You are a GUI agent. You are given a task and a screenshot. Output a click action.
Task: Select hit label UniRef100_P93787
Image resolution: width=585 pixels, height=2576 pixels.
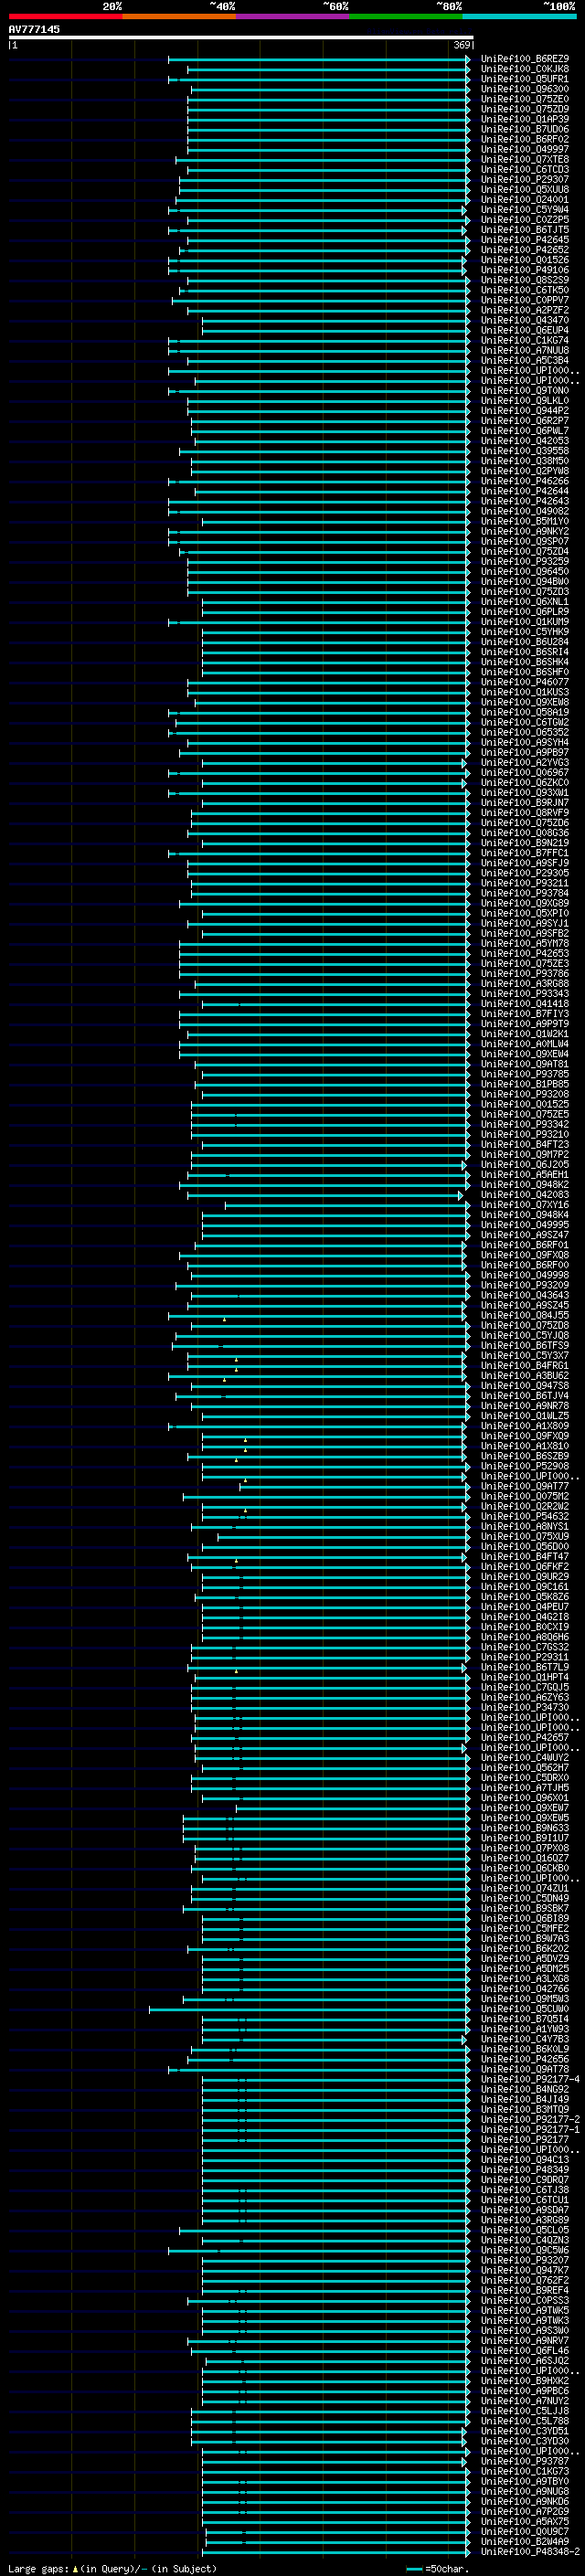[525, 2462]
